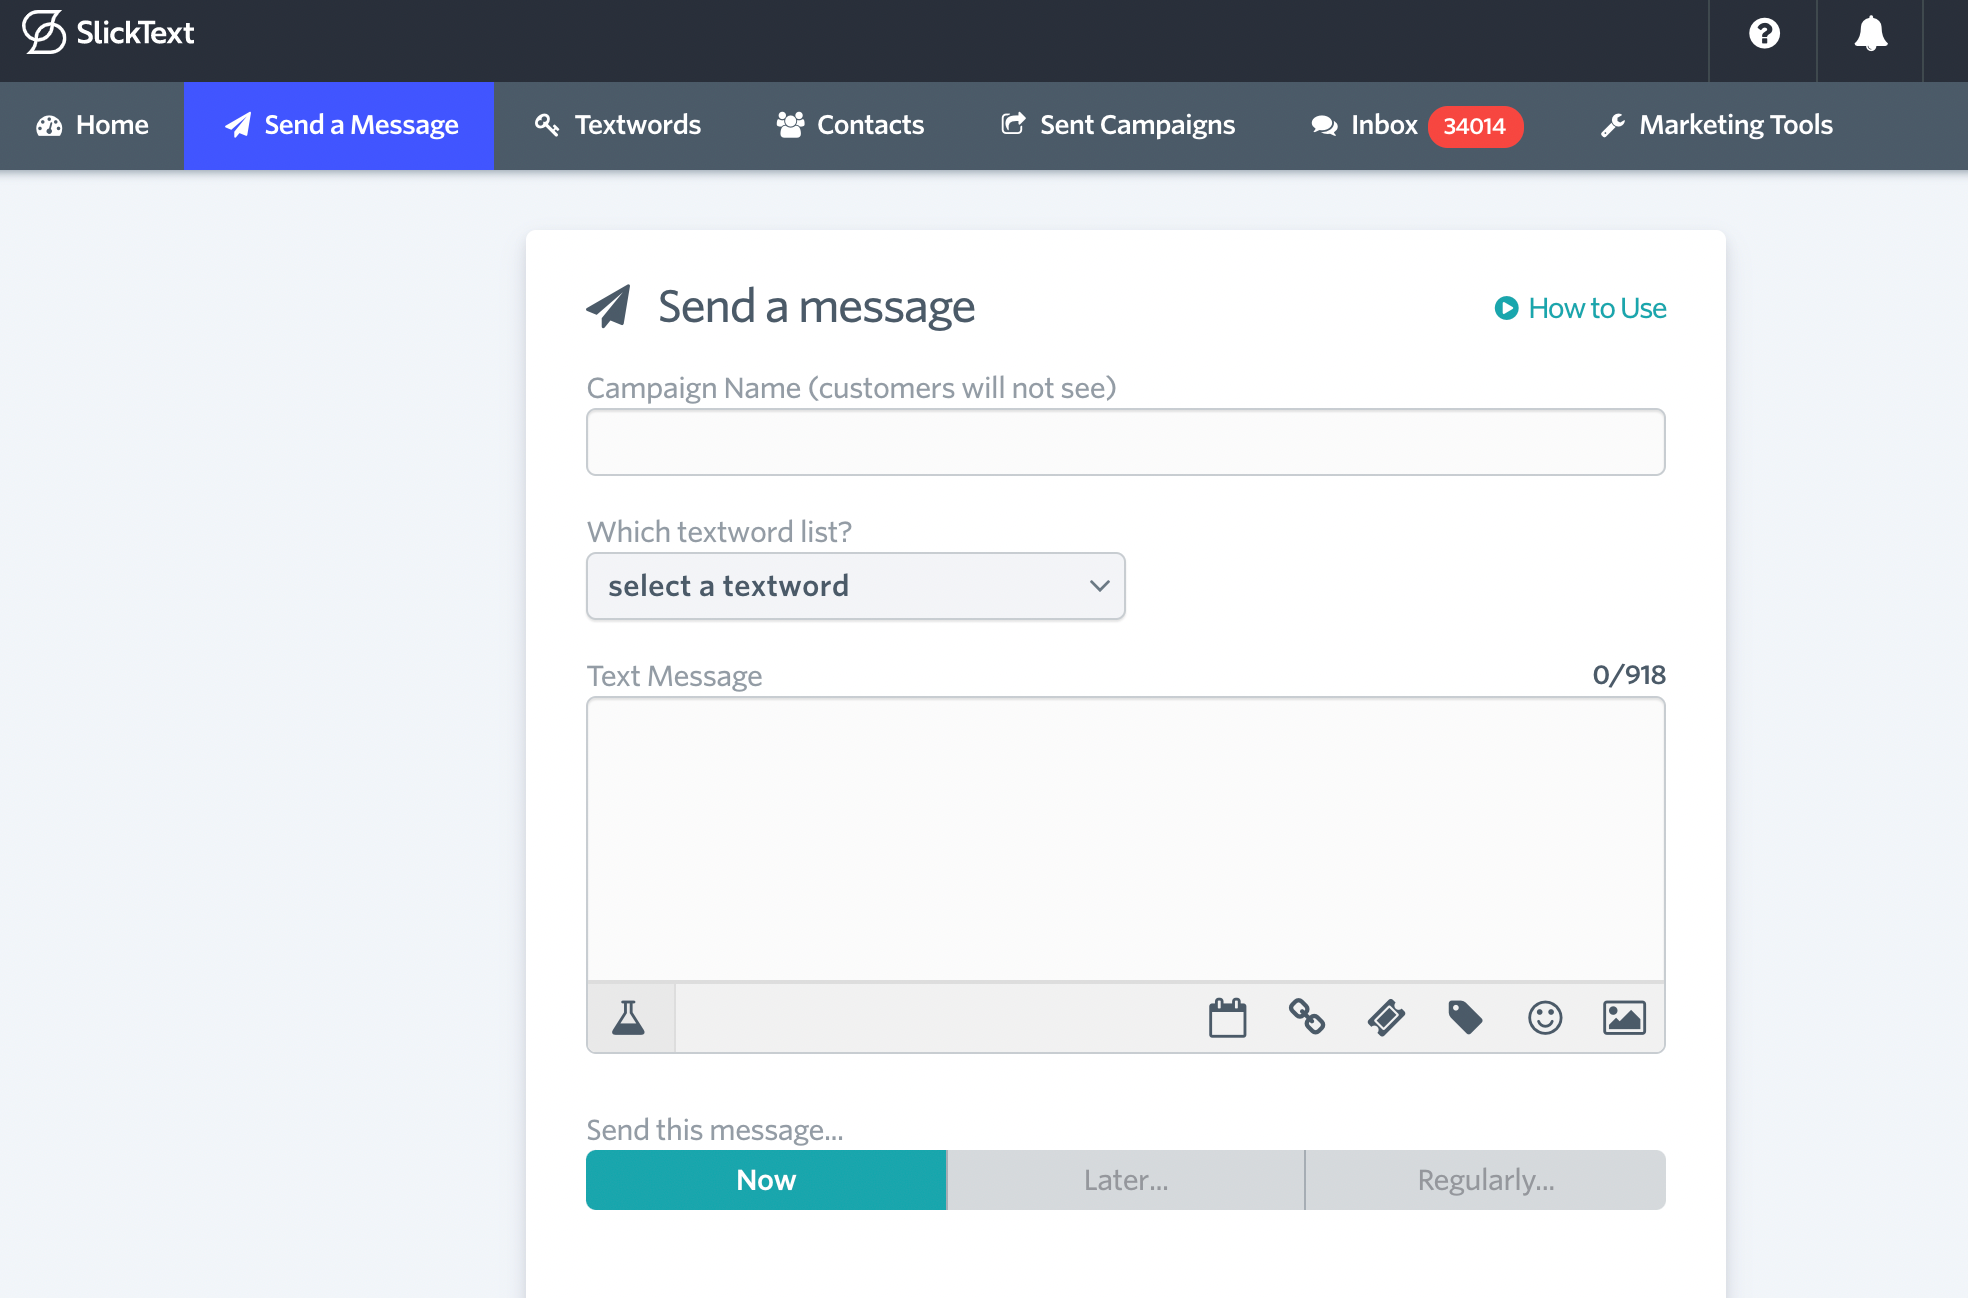Image resolution: width=1968 pixels, height=1298 pixels.
Task: Keep sending set to Now
Action: click(764, 1180)
